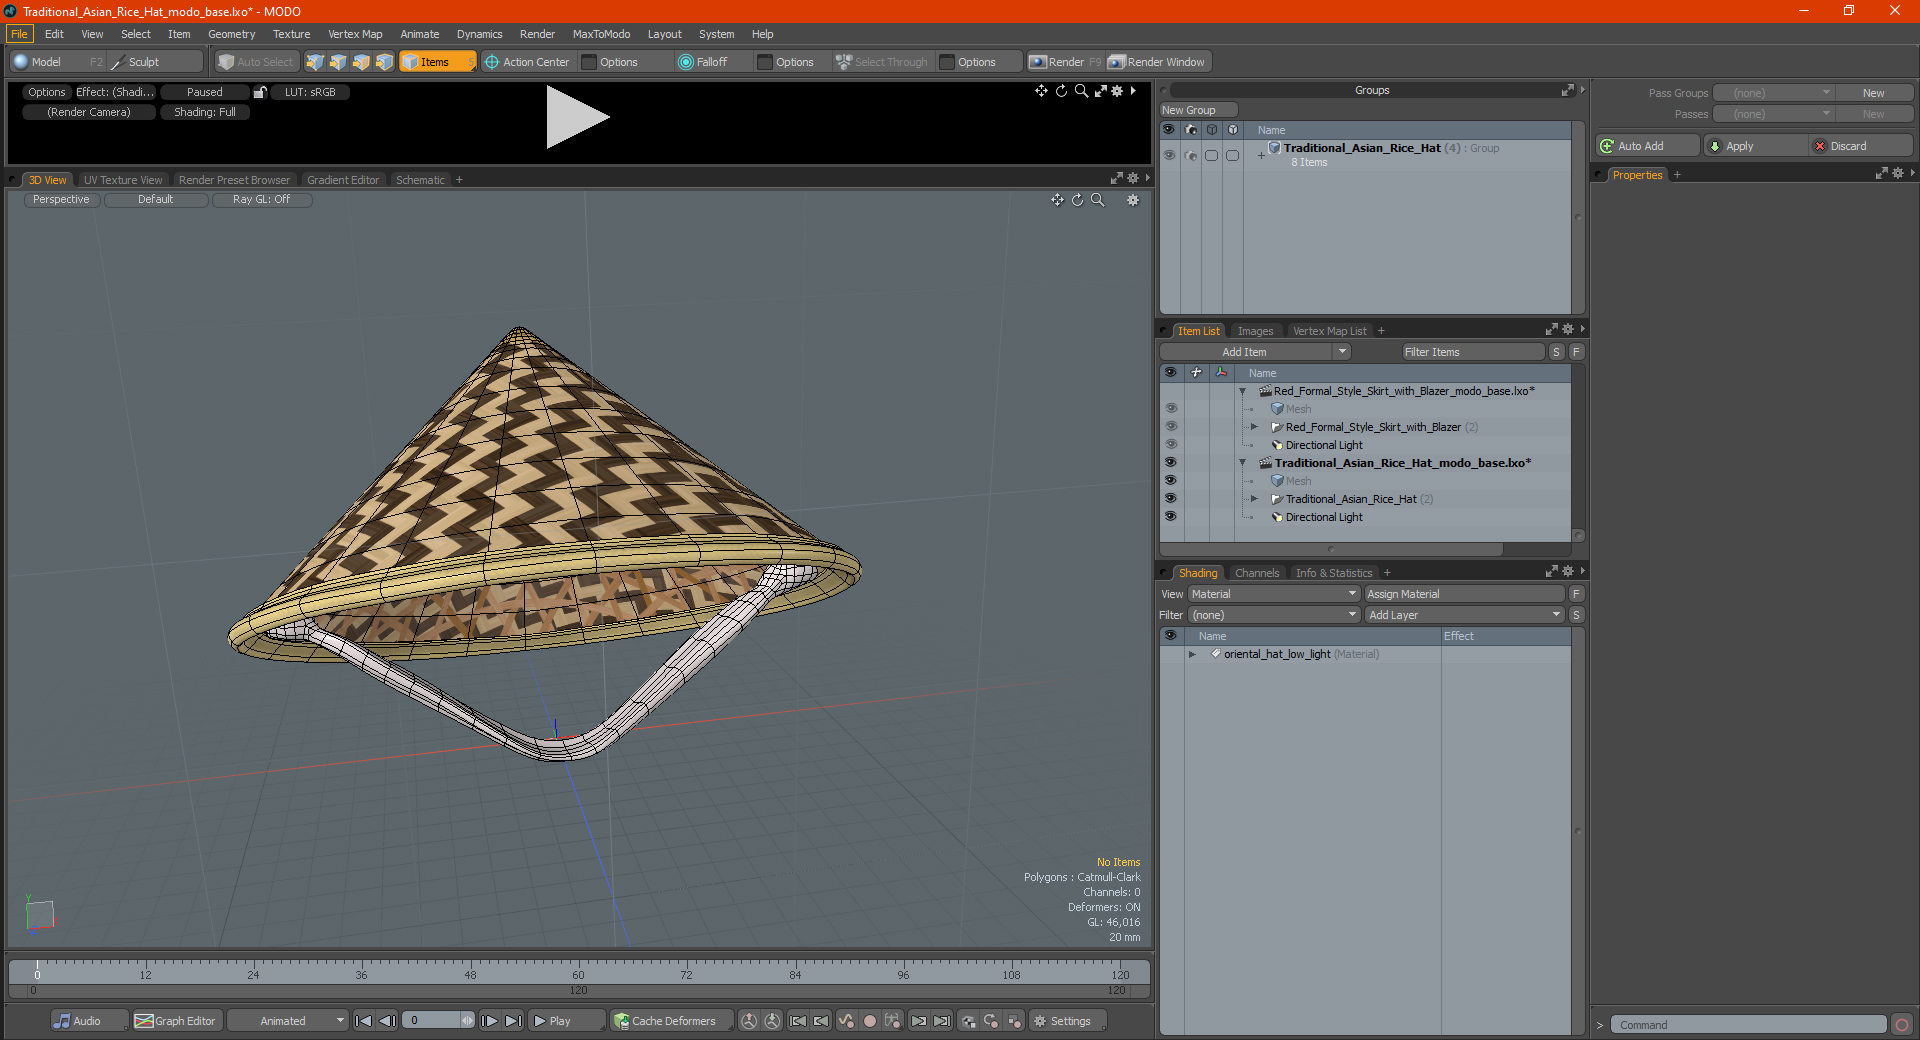
Task: Switch to Images tab
Action: (x=1255, y=331)
